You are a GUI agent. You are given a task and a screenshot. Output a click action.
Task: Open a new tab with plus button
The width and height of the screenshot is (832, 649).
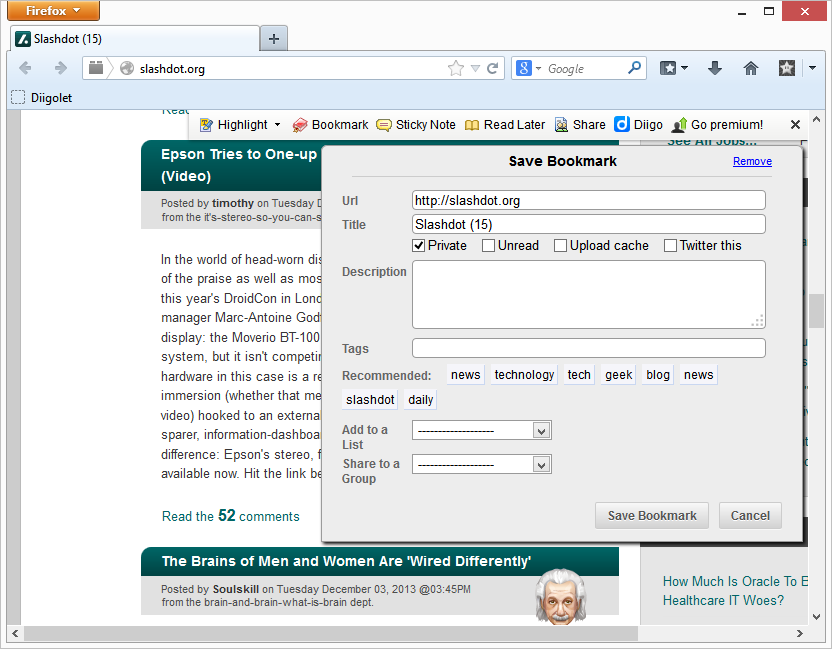pyautogui.click(x=274, y=39)
